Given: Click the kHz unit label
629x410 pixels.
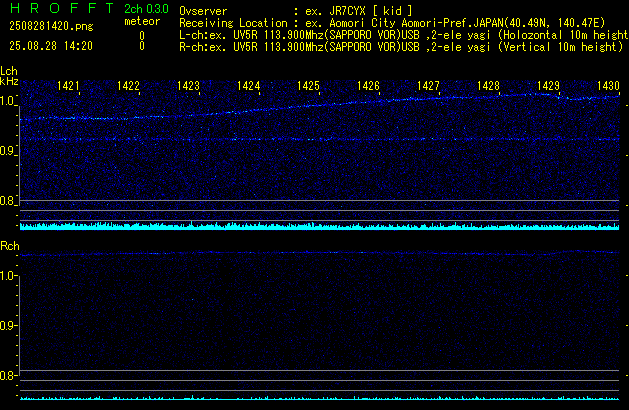Looking at the screenshot, I should point(9,81).
